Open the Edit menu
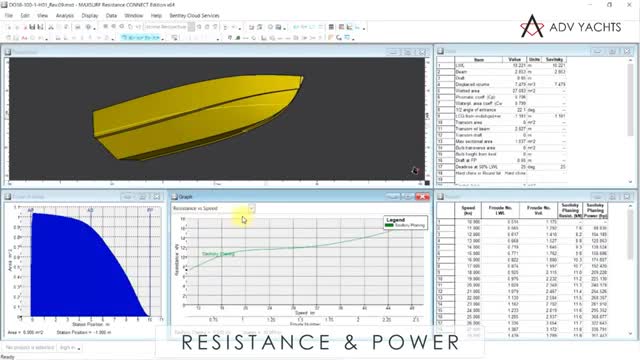 tap(25, 16)
